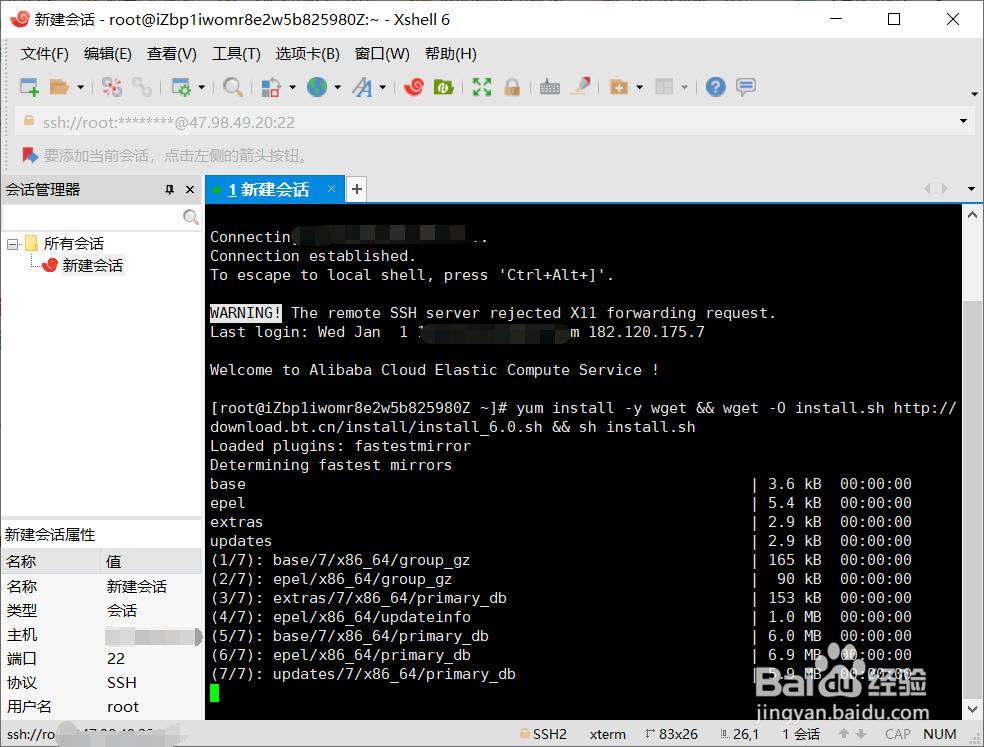This screenshot has width=984, height=747.
Task: Click the color scheme toolbar icon
Action: point(270,87)
